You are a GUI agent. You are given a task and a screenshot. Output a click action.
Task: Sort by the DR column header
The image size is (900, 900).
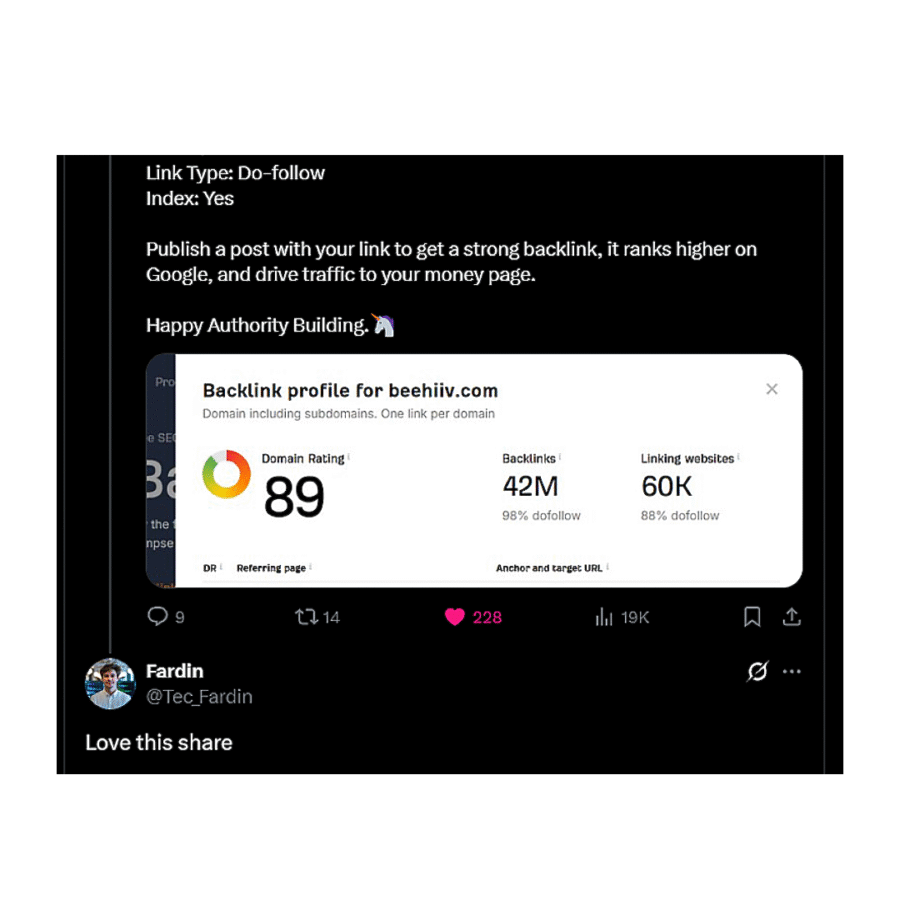click(210, 568)
